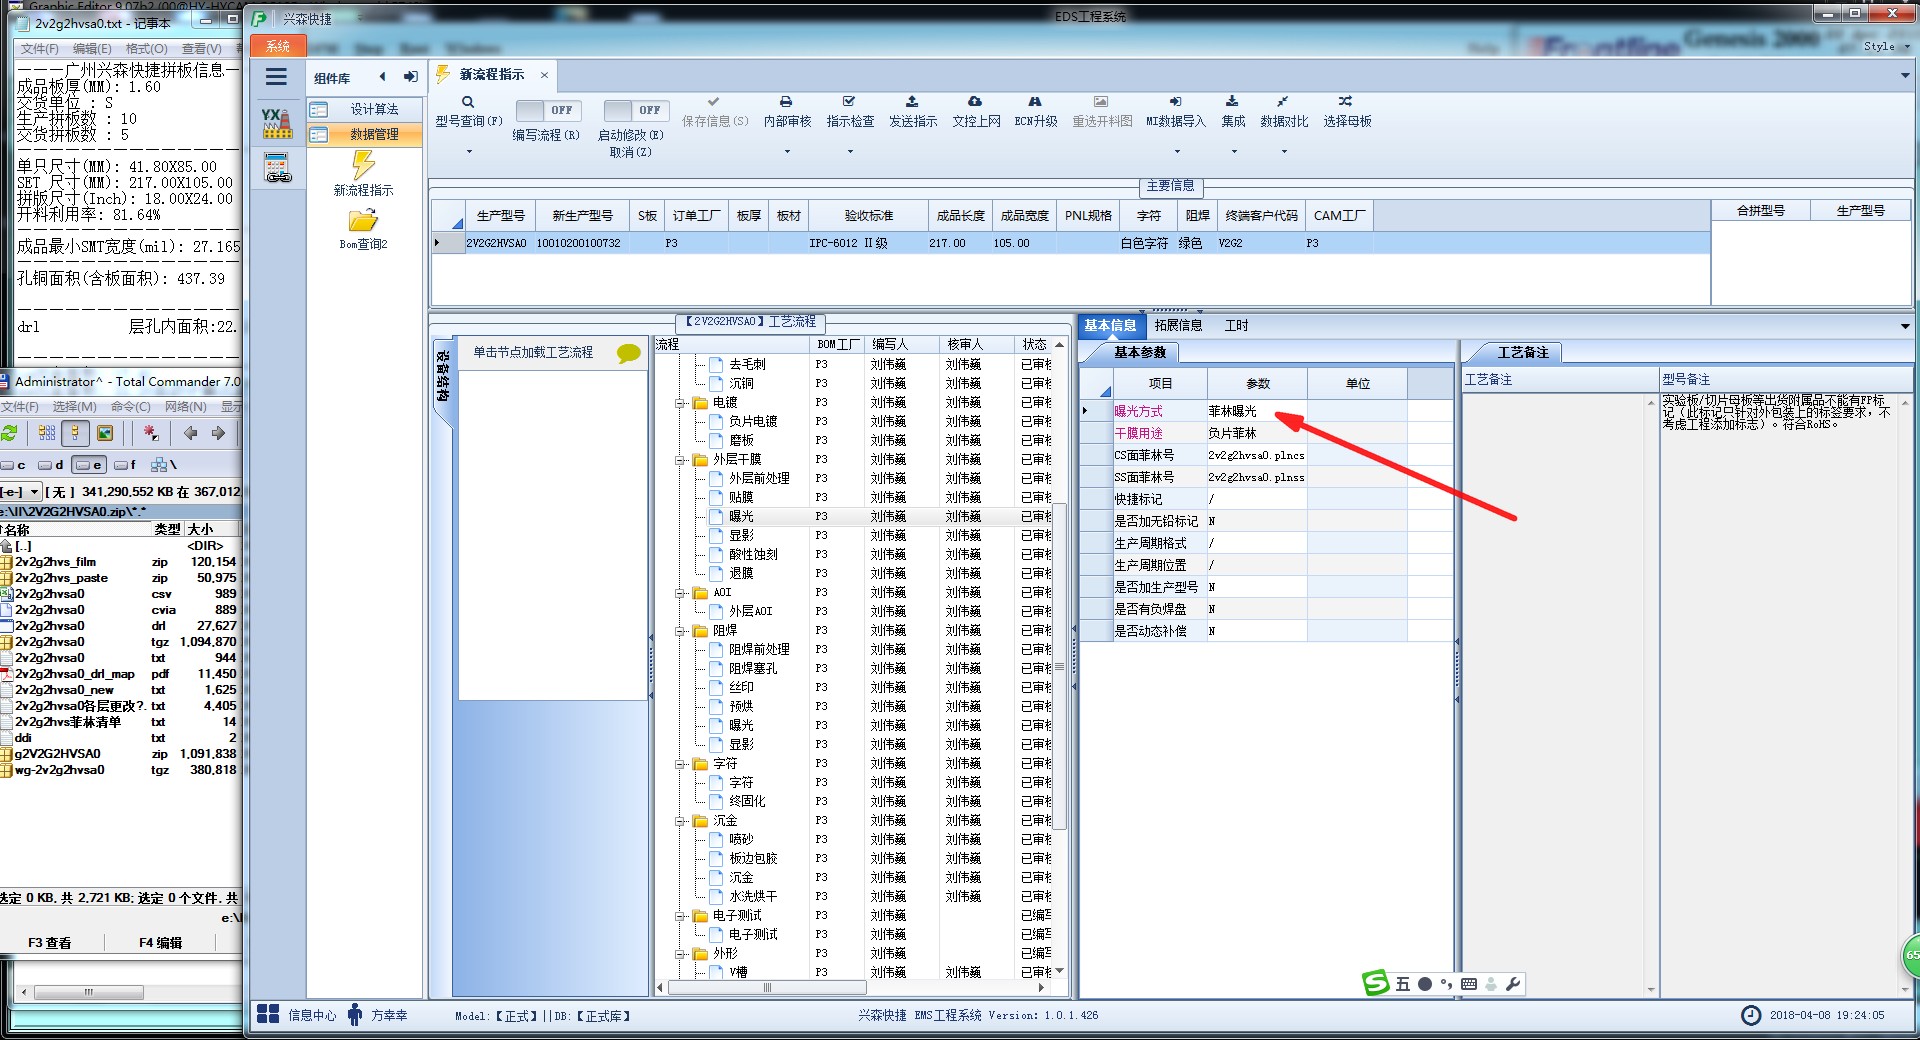The image size is (1920, 1040).
Task: Click 系统 orange button
Action: click(x=278, y=46)
